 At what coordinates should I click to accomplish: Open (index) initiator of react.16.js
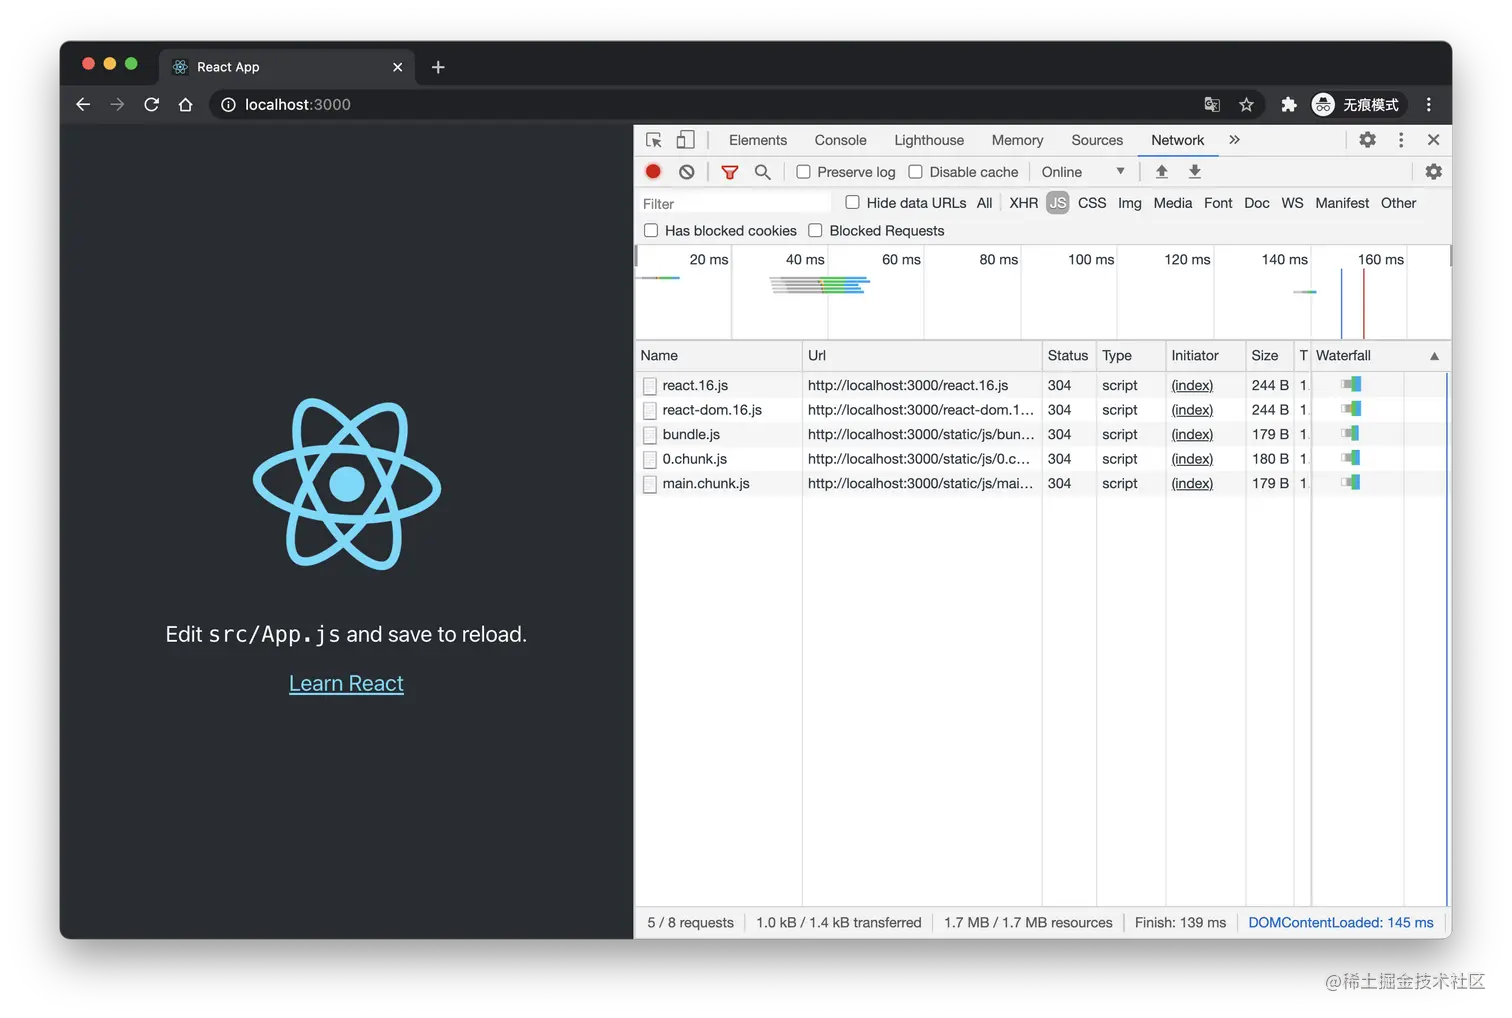click(x=1192, y=386)
